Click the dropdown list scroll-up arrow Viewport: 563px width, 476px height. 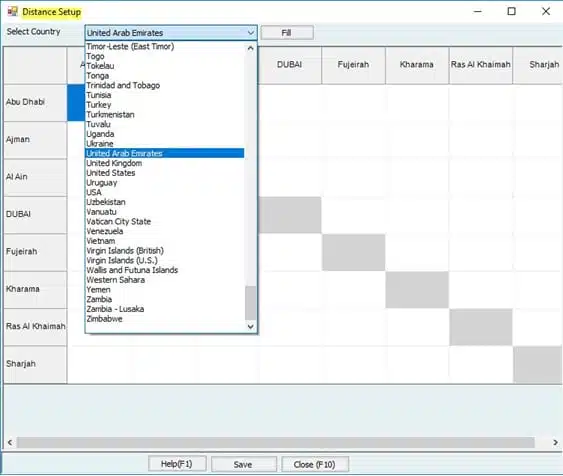(251, 48)
